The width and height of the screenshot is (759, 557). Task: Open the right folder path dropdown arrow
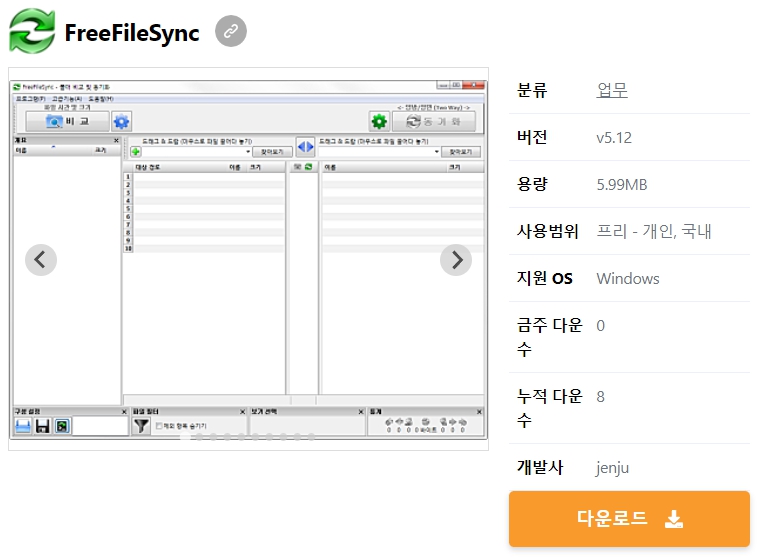click(x=437, y=152)
